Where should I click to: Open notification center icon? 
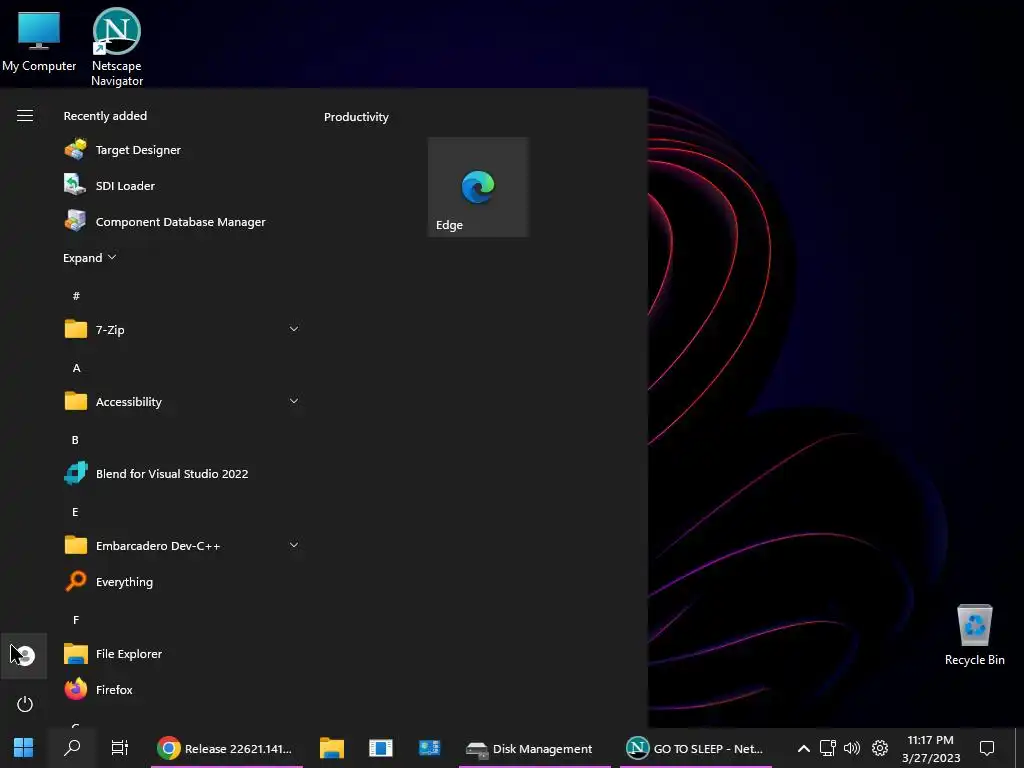pyautogui.click(x=987, y=748)
